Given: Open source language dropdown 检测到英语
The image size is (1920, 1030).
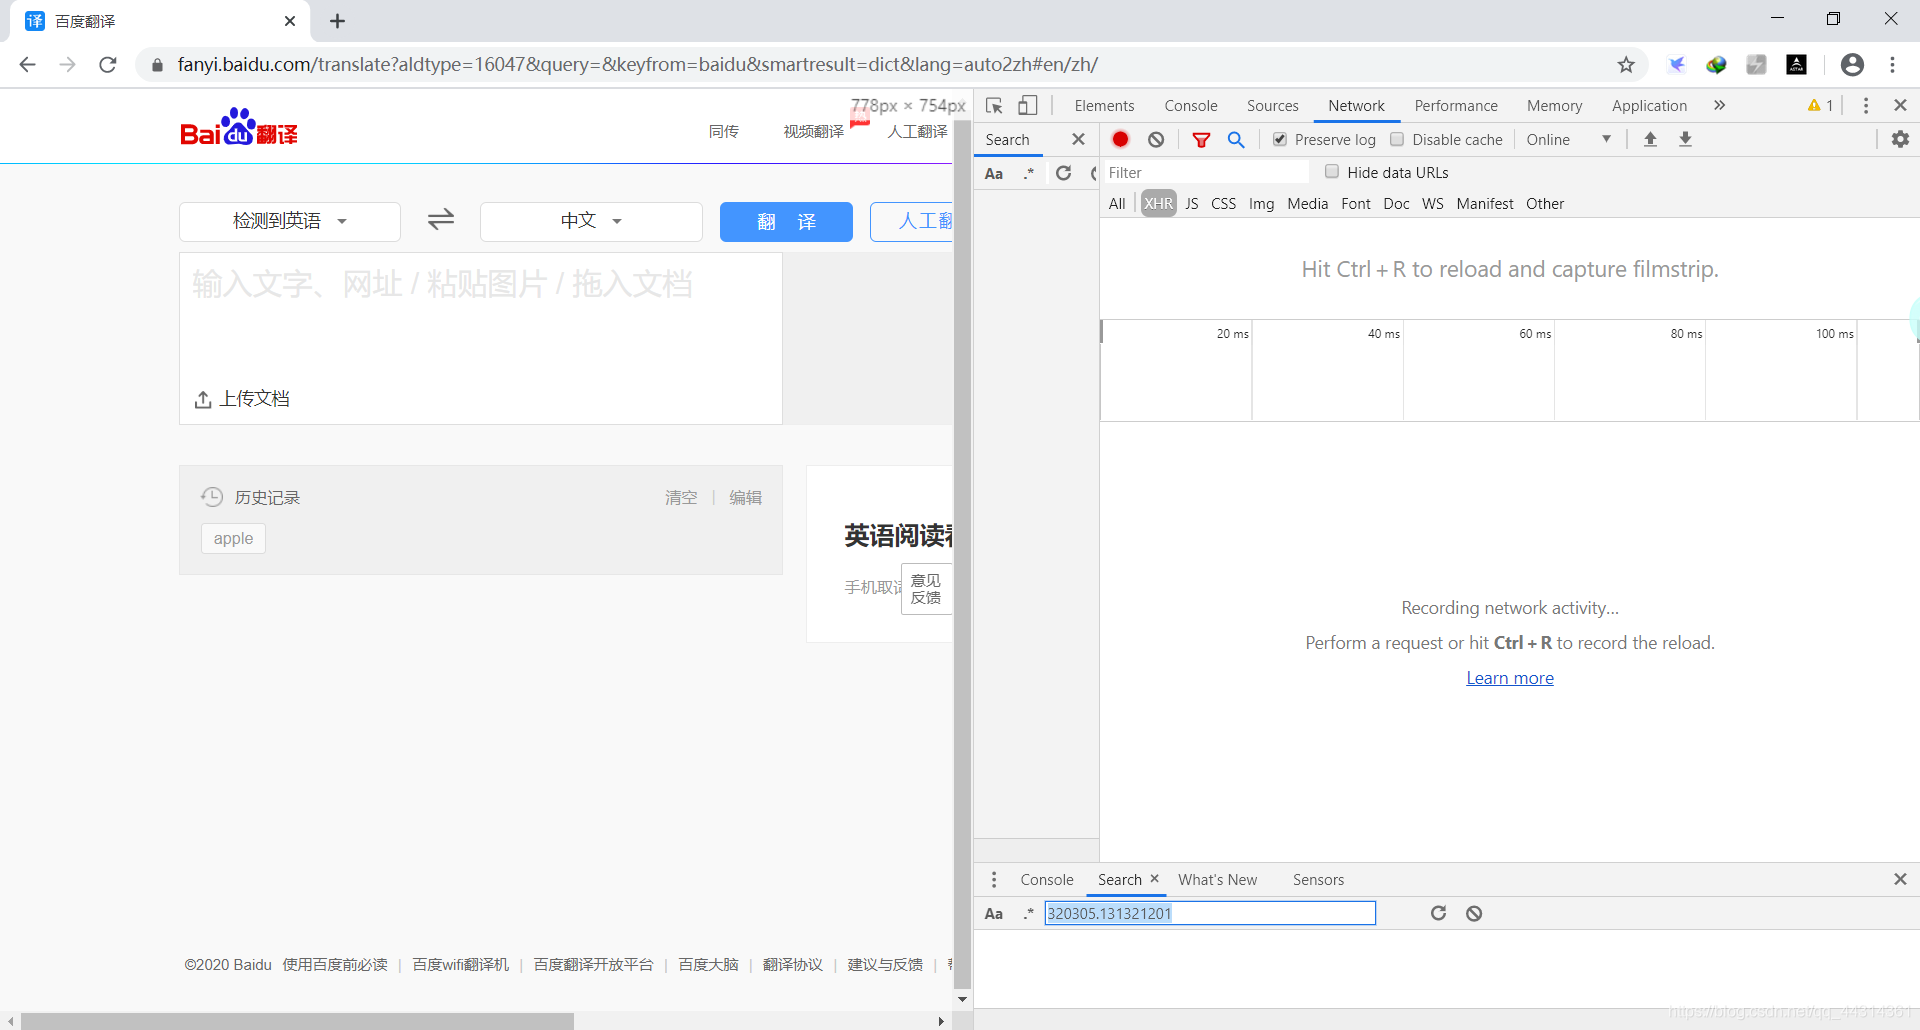Looking at the screenshot, I should pyautogui.click(x=290, y=221).
